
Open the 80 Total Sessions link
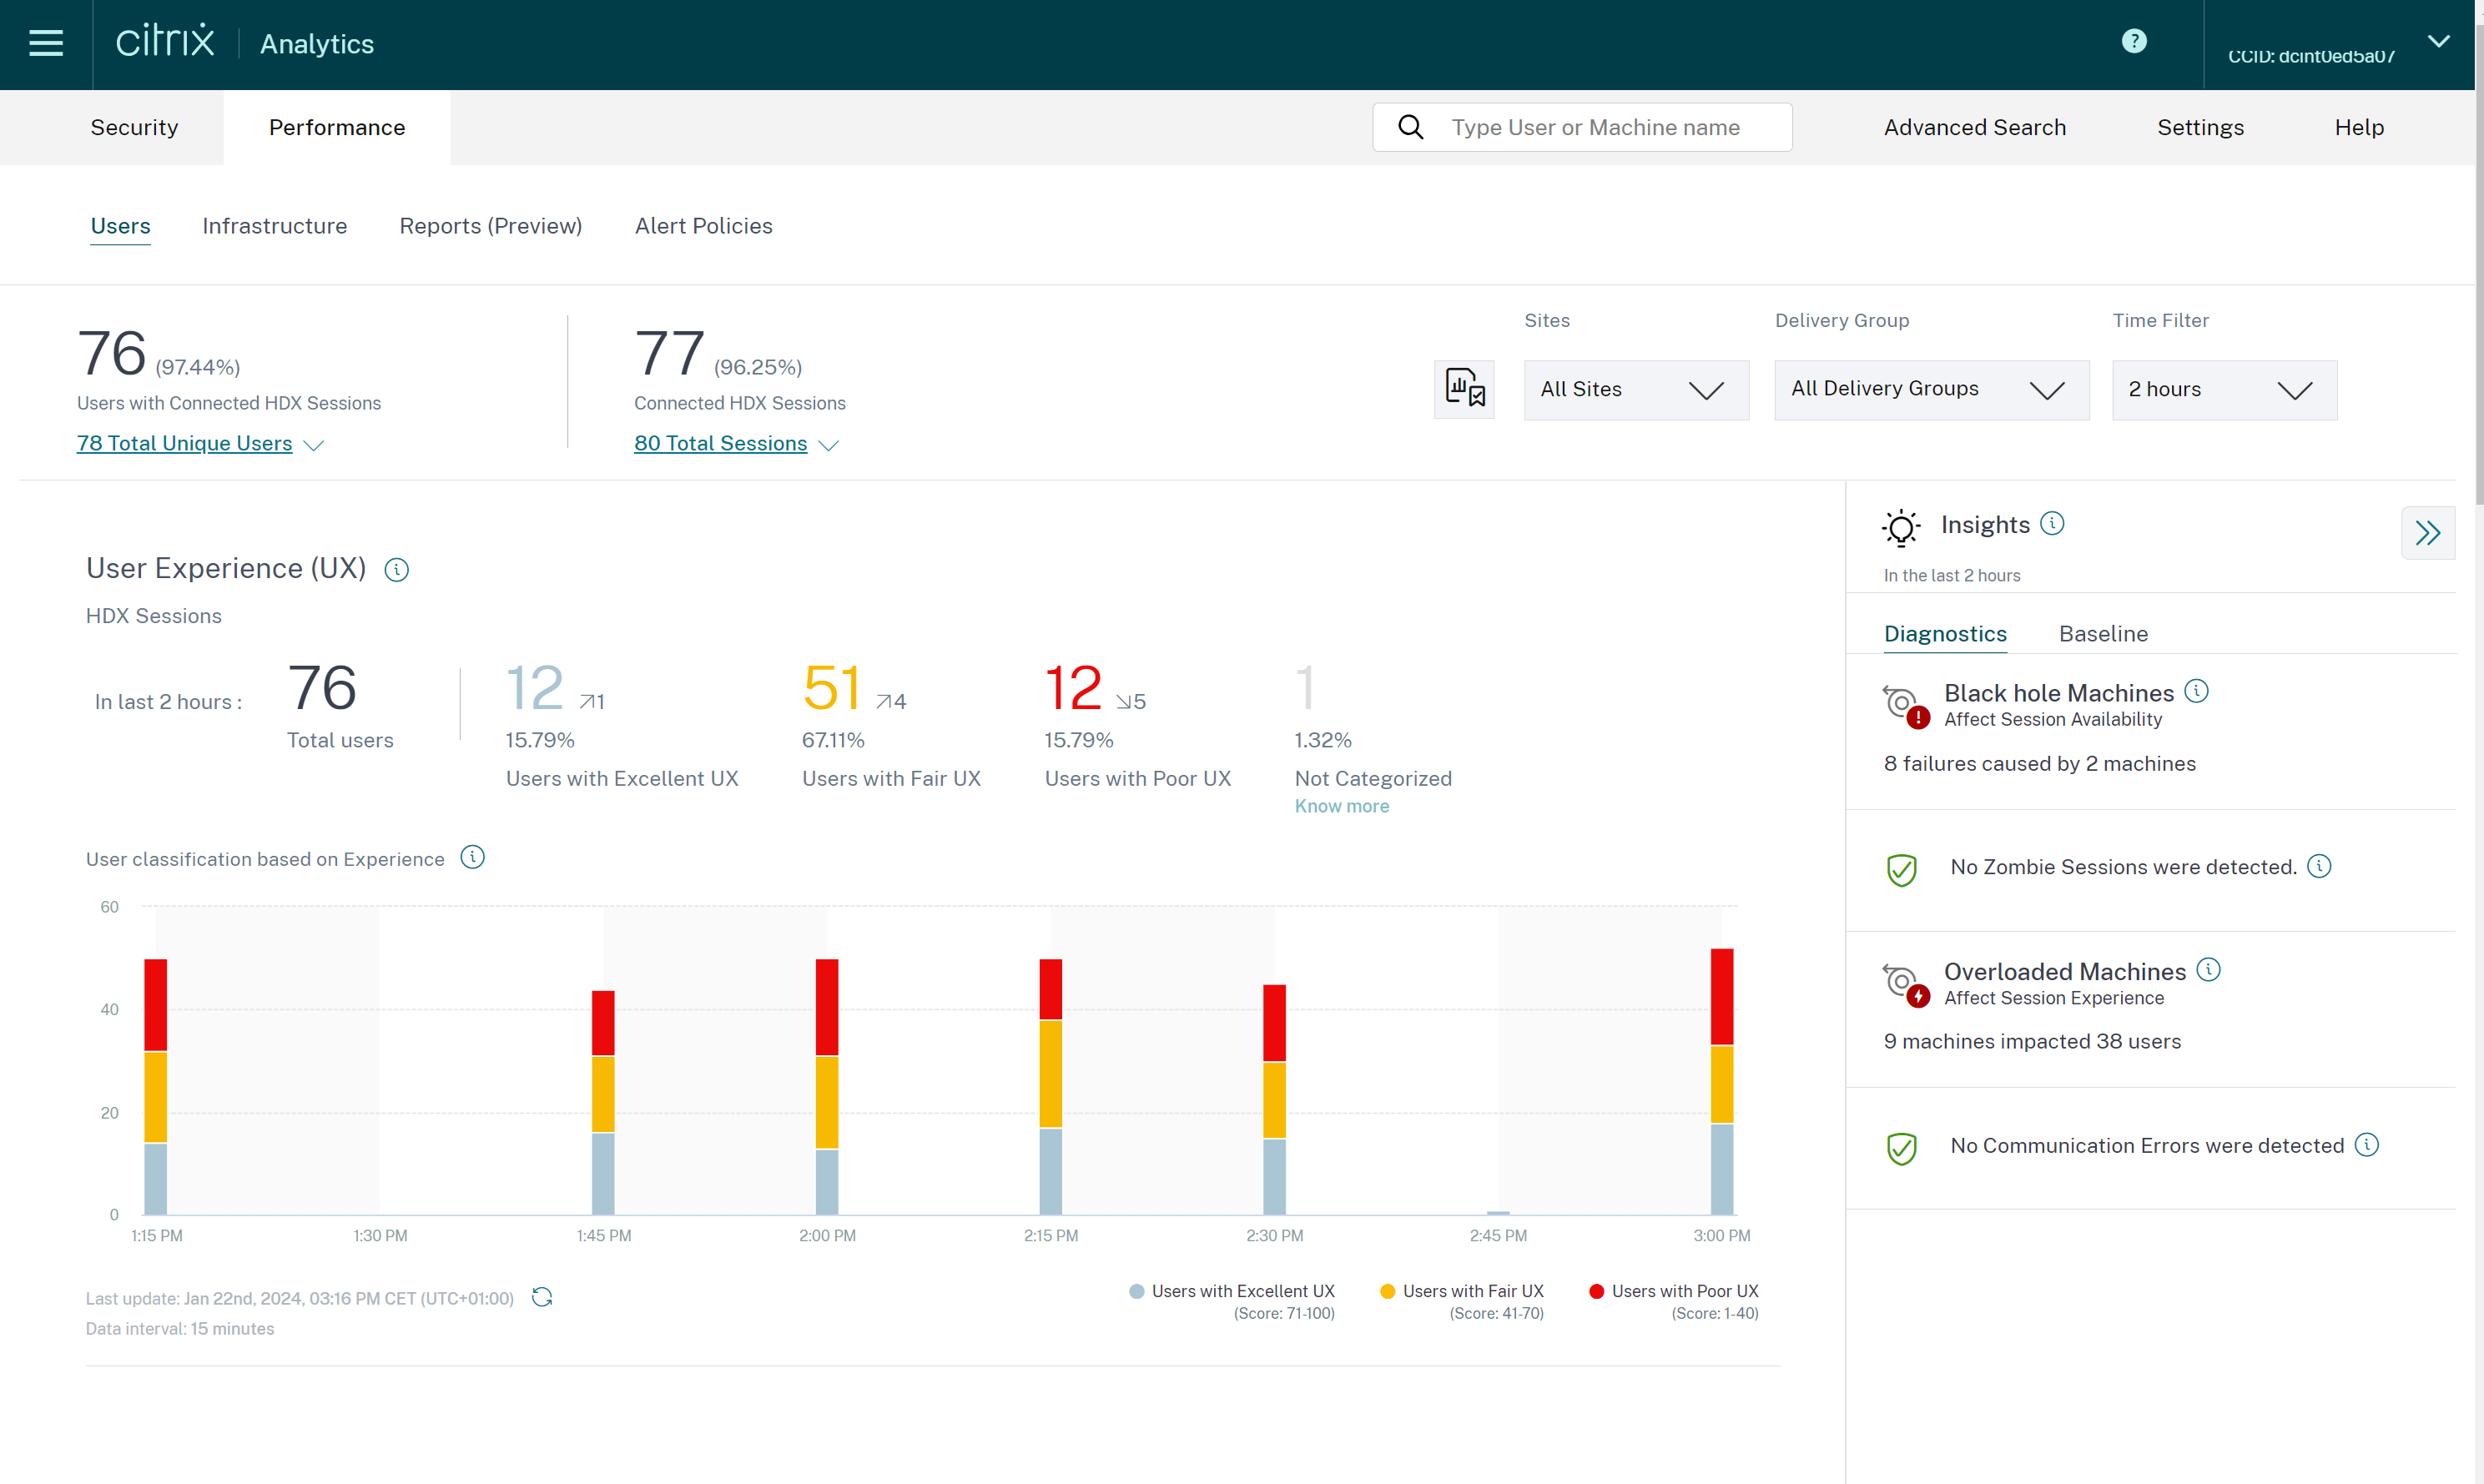click(720, 443)
